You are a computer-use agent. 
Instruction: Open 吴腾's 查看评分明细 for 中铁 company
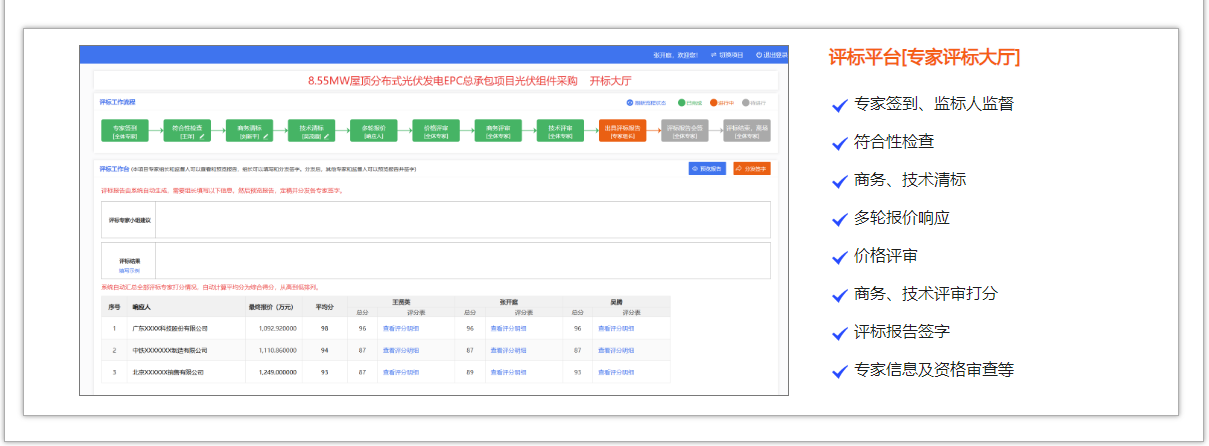click(616, 350)
